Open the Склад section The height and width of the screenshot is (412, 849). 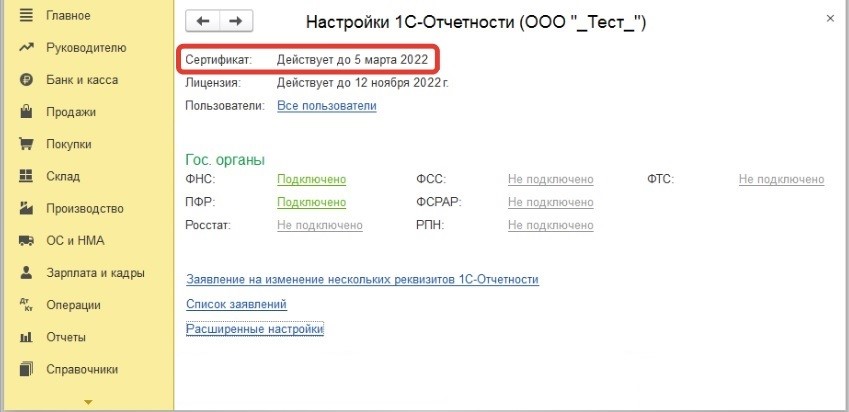(63, 176)
